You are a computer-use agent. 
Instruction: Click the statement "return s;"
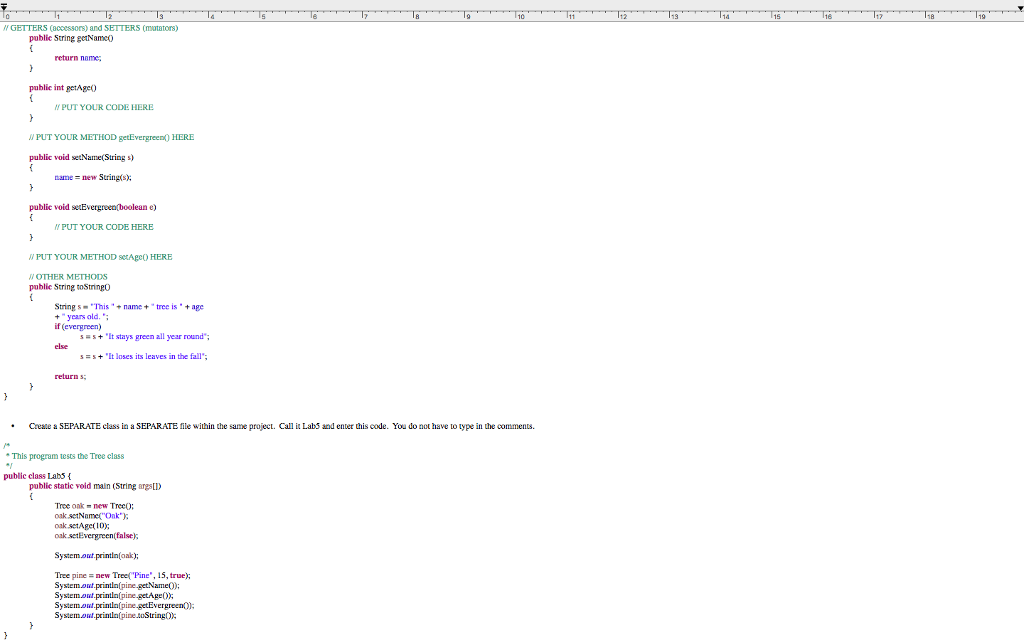pyautogui.click(x=70, y=377)
